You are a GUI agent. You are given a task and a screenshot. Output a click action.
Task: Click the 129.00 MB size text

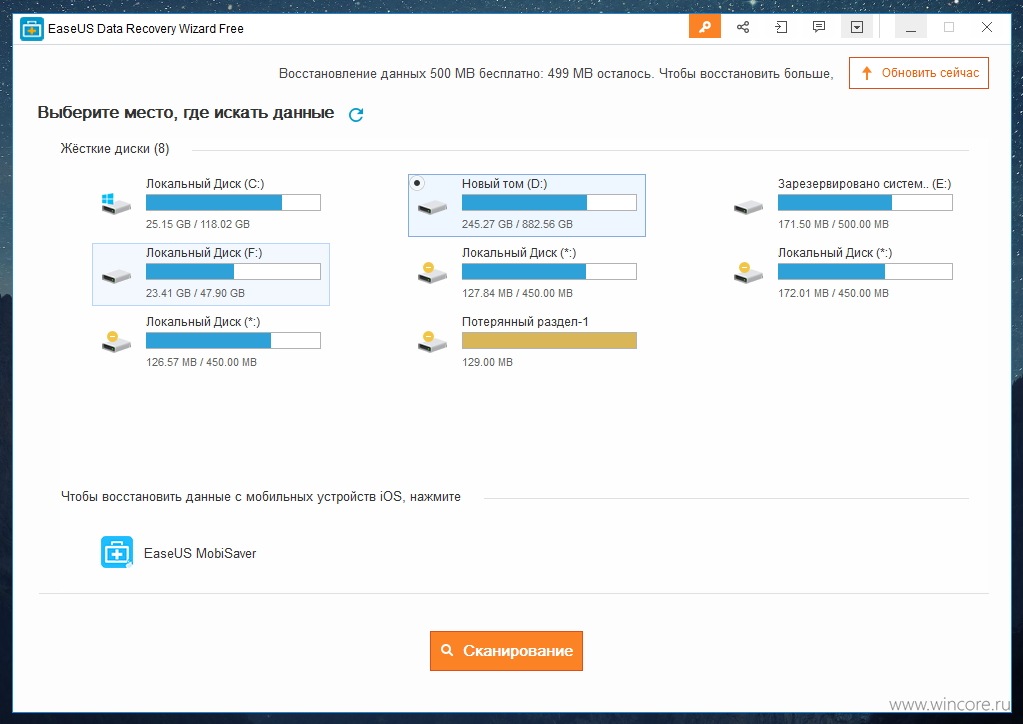pyautogui.click(x=487, y=362)
